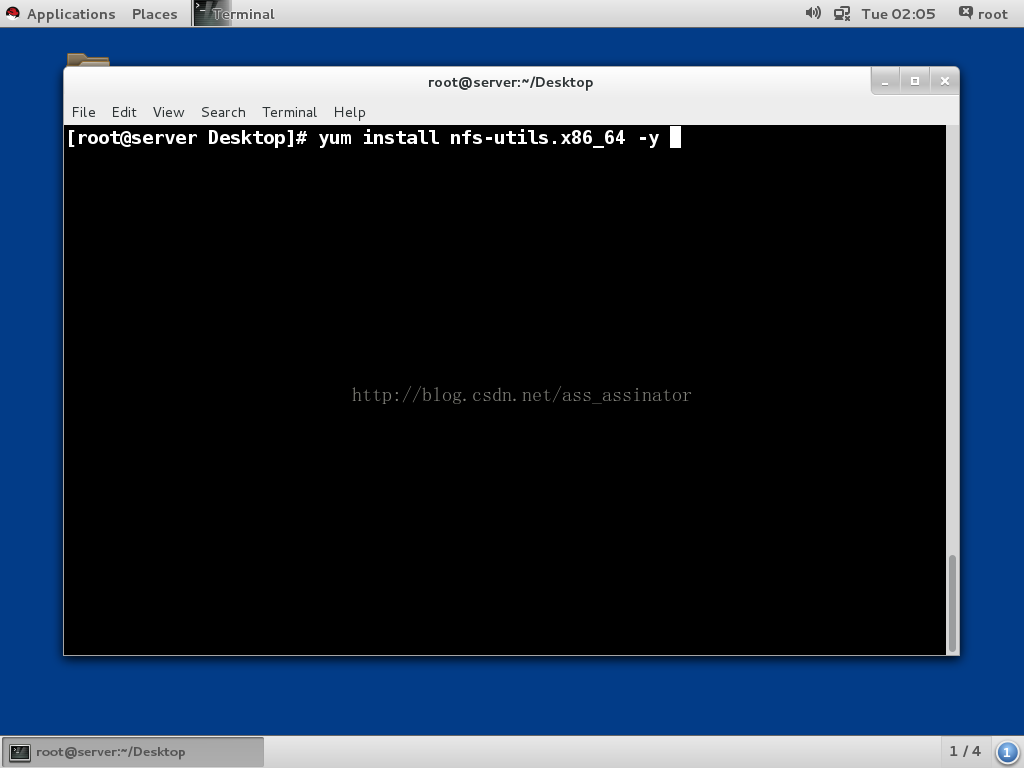Open the Search menu in terminal

point(223,112)
